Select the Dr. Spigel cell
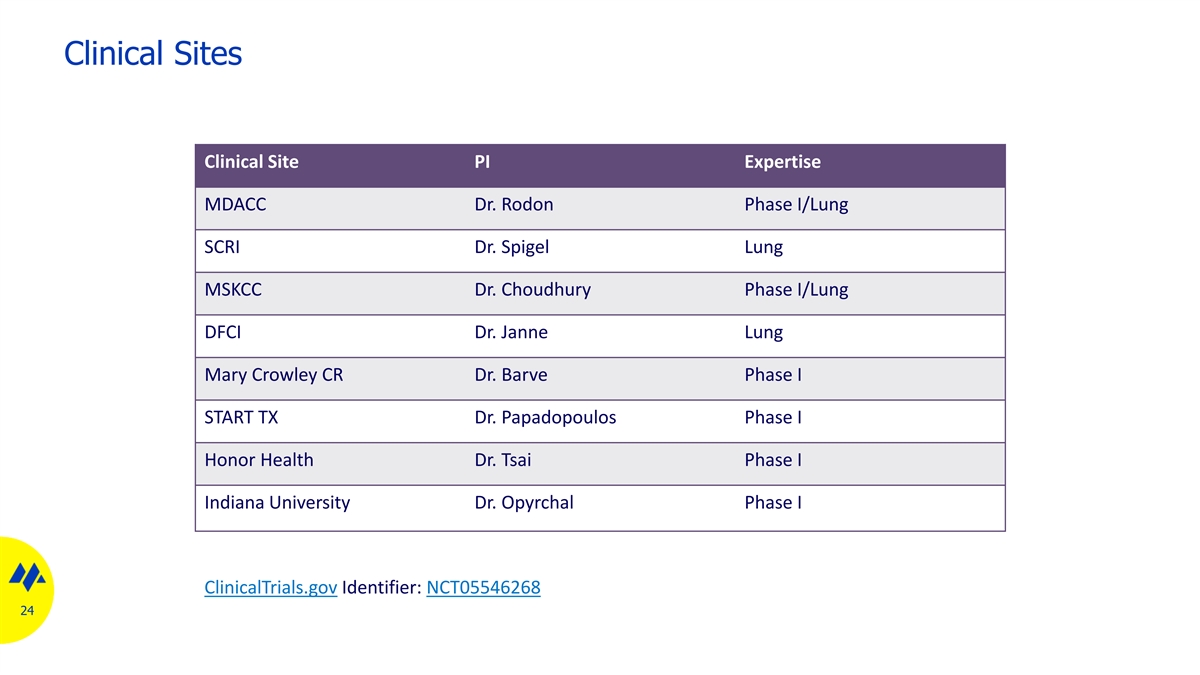 click(511, 247)
